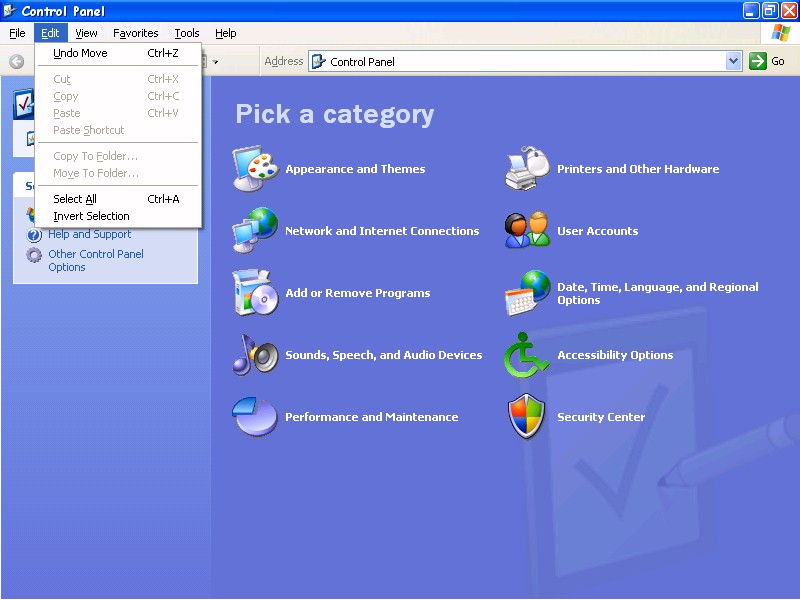Click the Sounds, Speech, and Audio Devices icon
Image resolution: width=800 pixels, height=600 pixels.
coord(255,355)
